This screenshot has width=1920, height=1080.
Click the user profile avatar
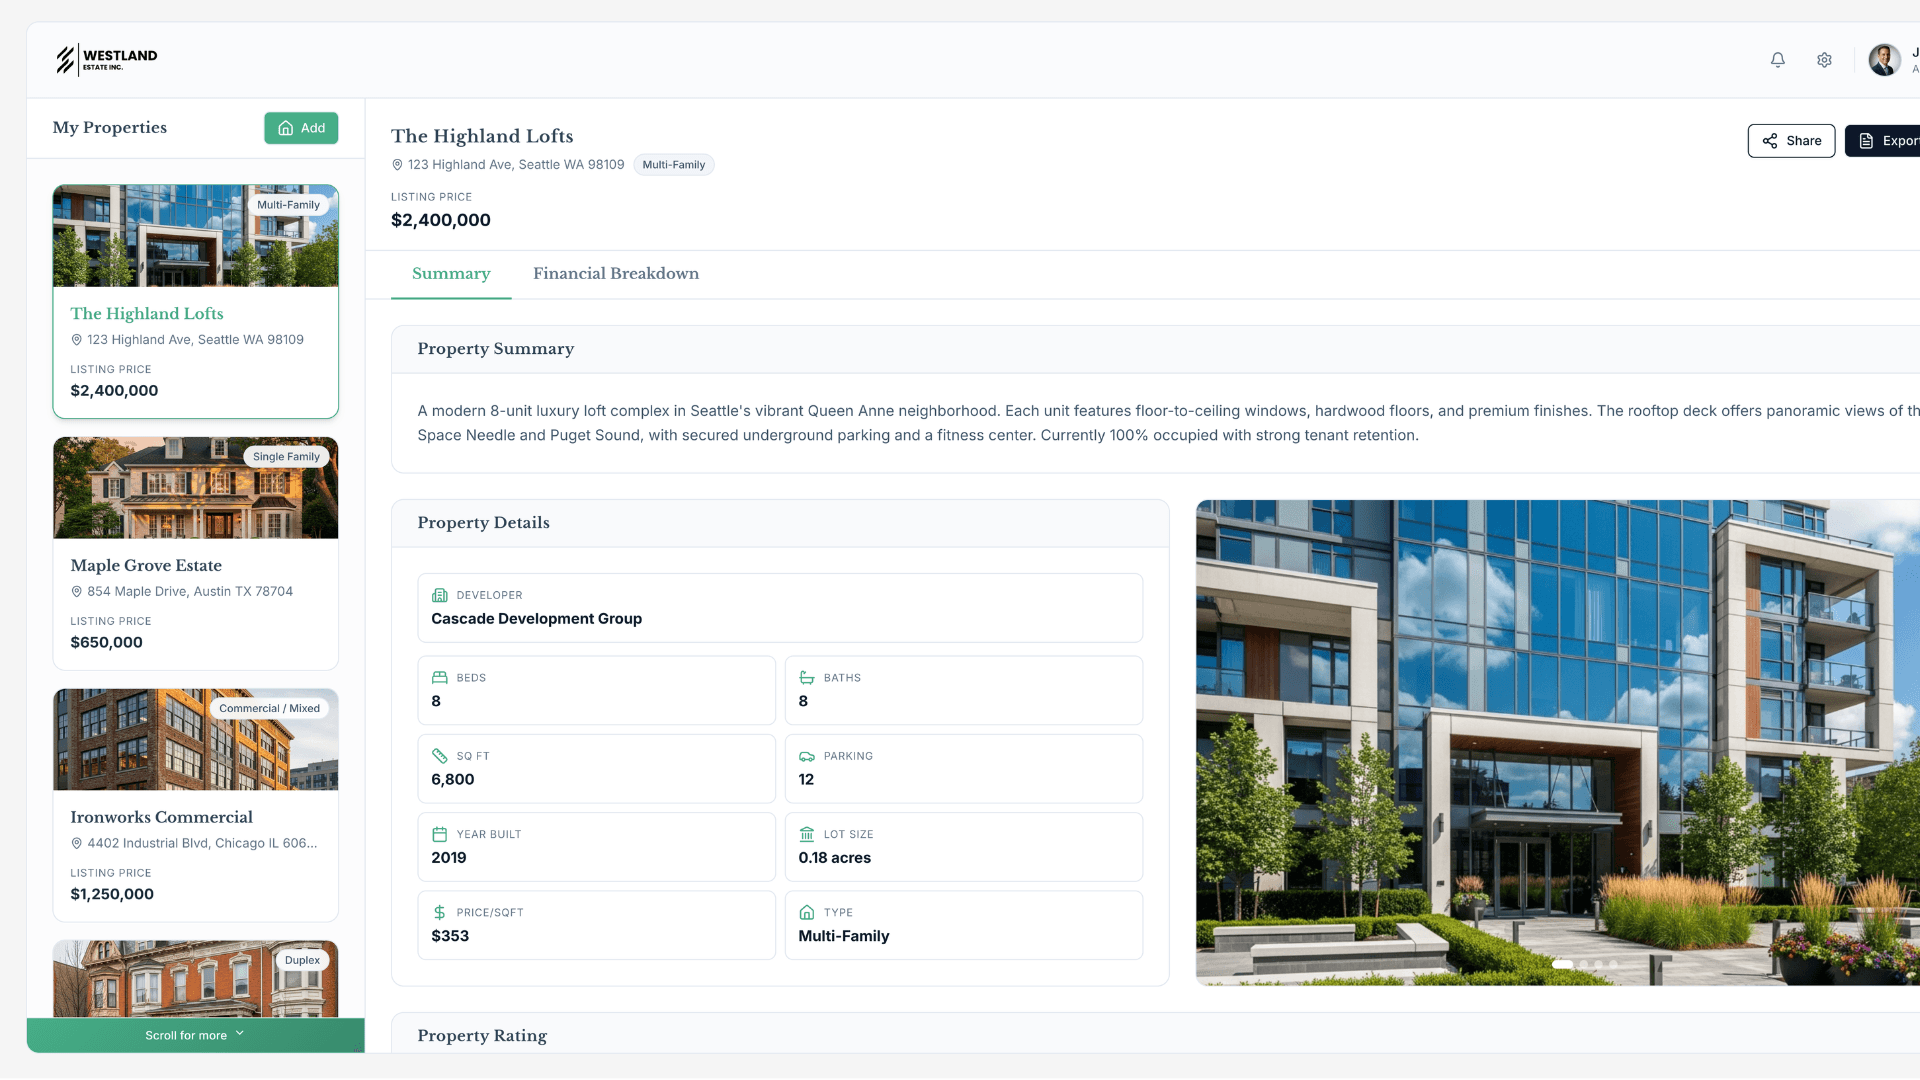(1884, 60)
